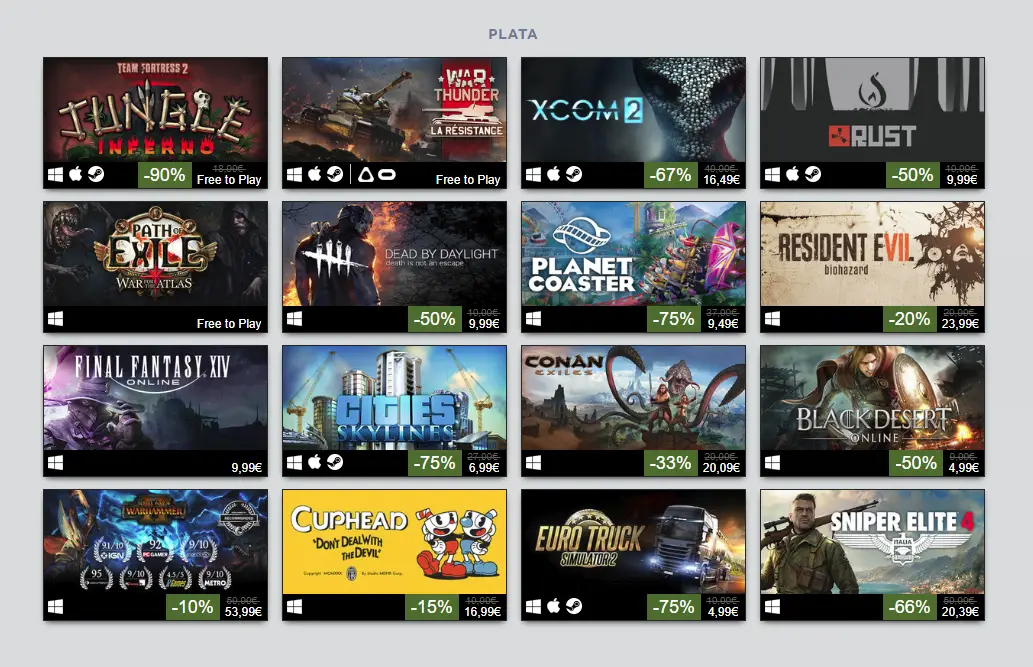Click the VR headset icon on War Thunder tile
Image resolution: width=1033 pixels, height=667 pixels.
click(366, 175)
